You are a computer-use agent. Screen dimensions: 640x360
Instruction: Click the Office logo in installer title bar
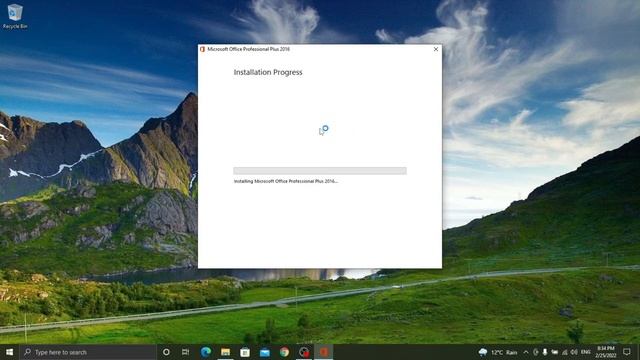(x=202, y=49)
